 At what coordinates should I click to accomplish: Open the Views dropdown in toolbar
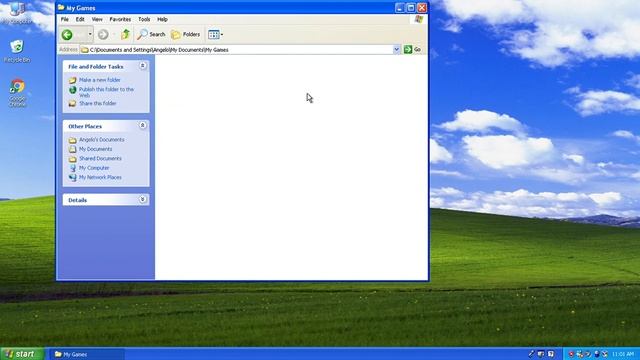point(215,35)
